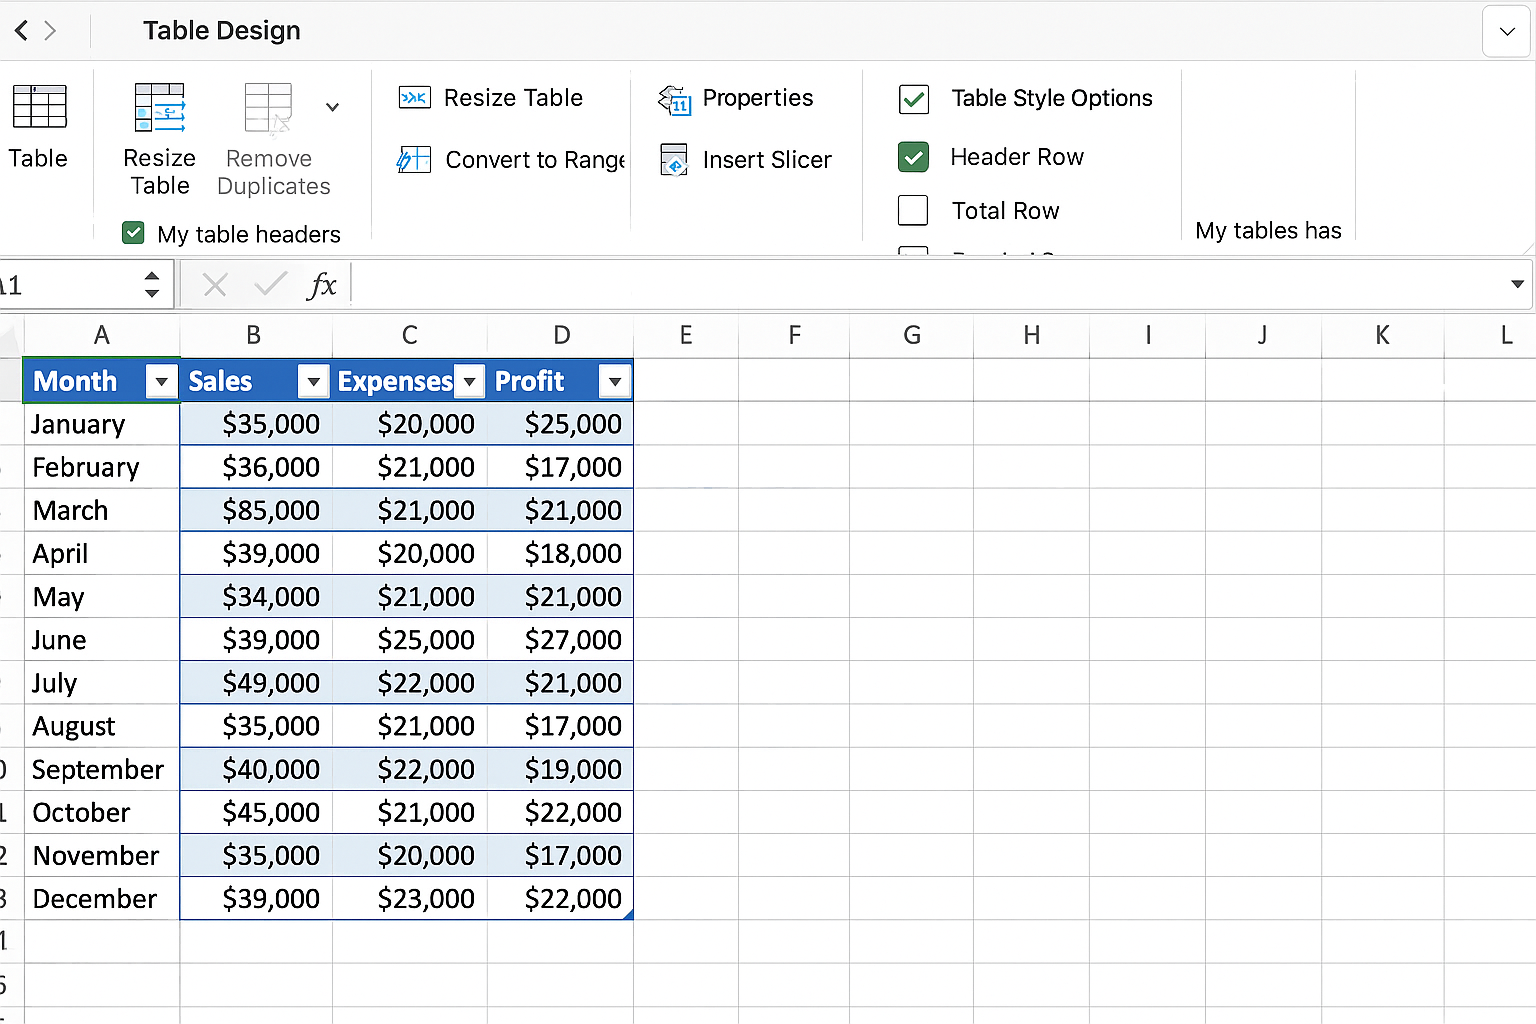Select September's $19,000 profit cell
The width and height of the screenshot is (1536, 1024).
[560, 769]
